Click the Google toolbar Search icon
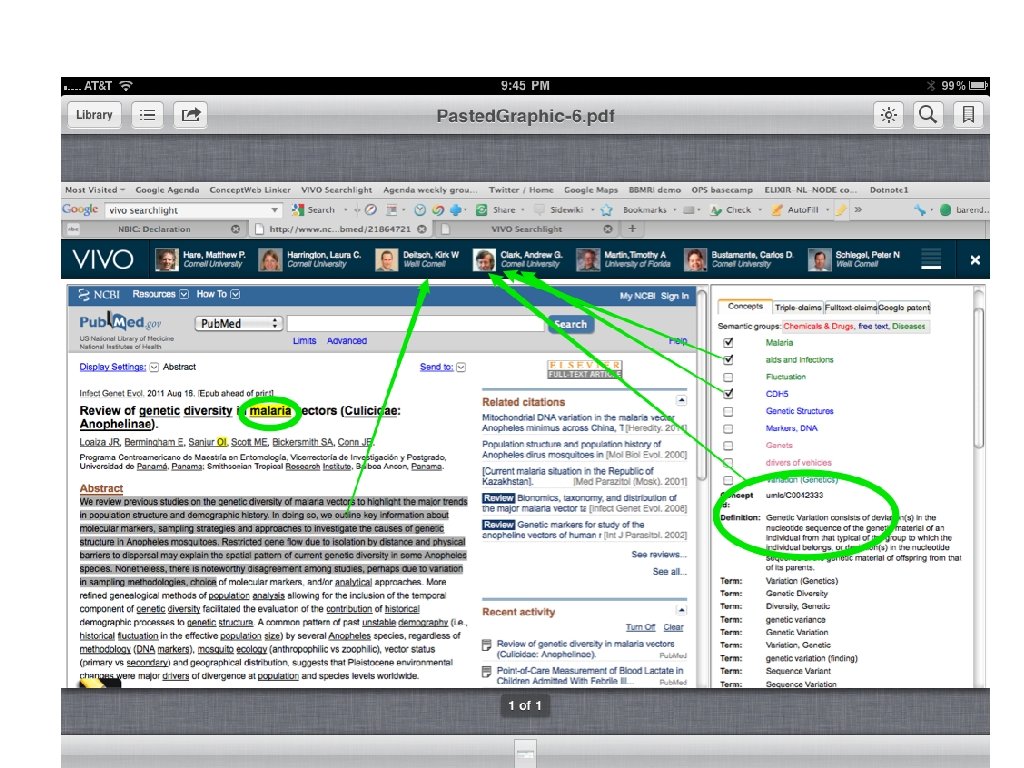1024x768 pixels. 298,210
